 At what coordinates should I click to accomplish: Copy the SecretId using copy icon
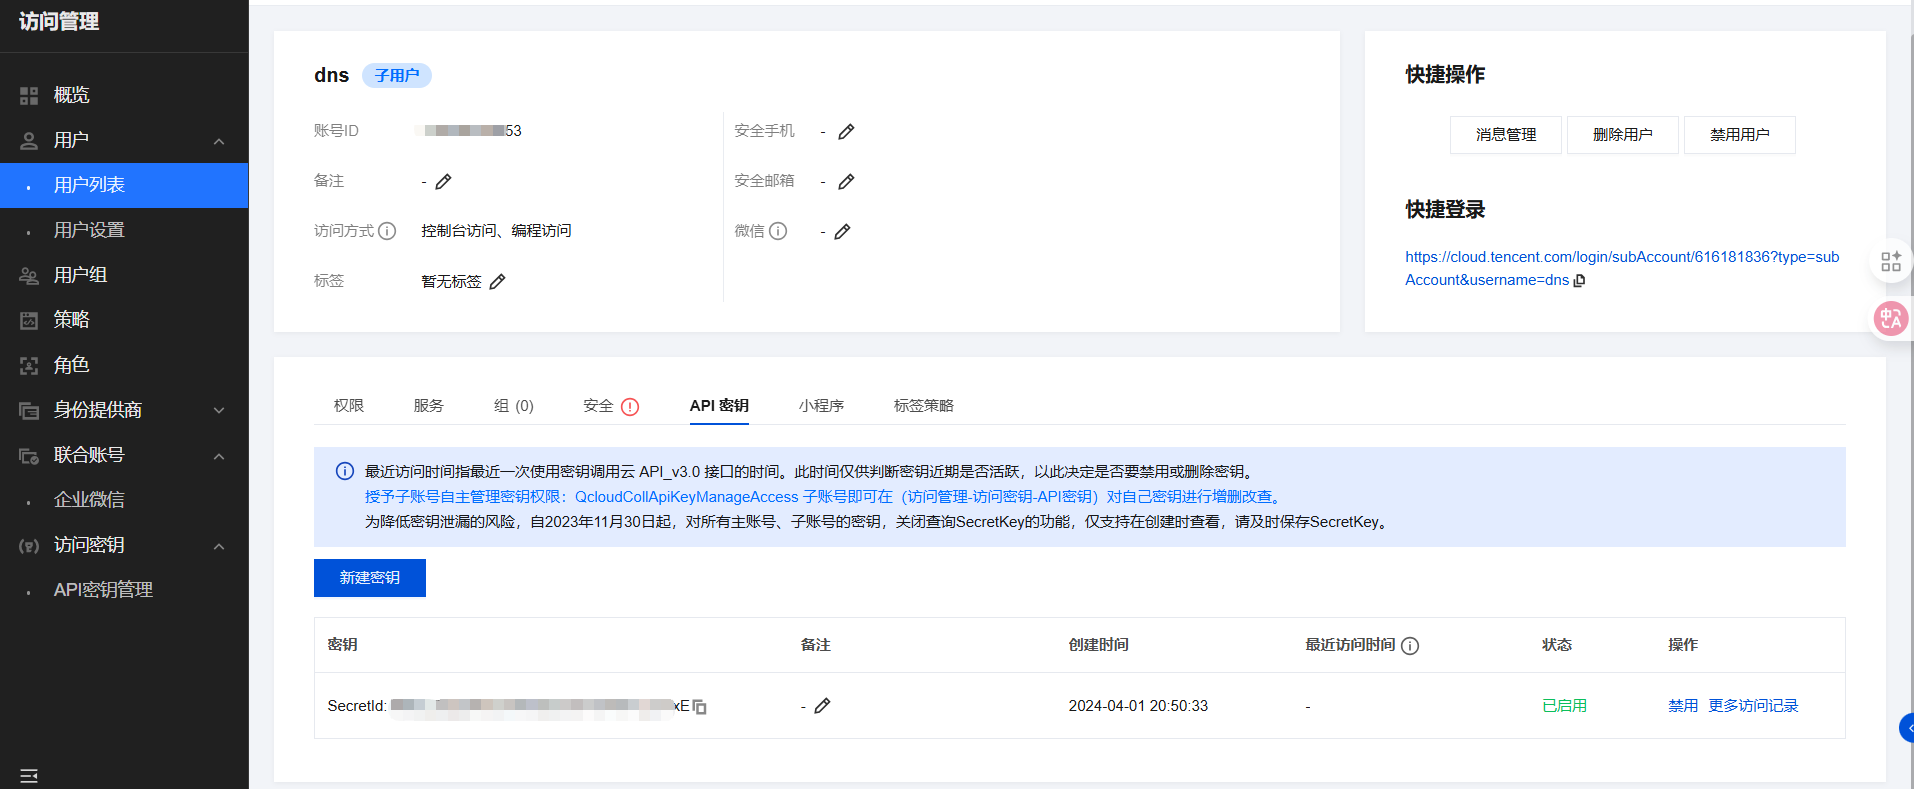[700, 707]
